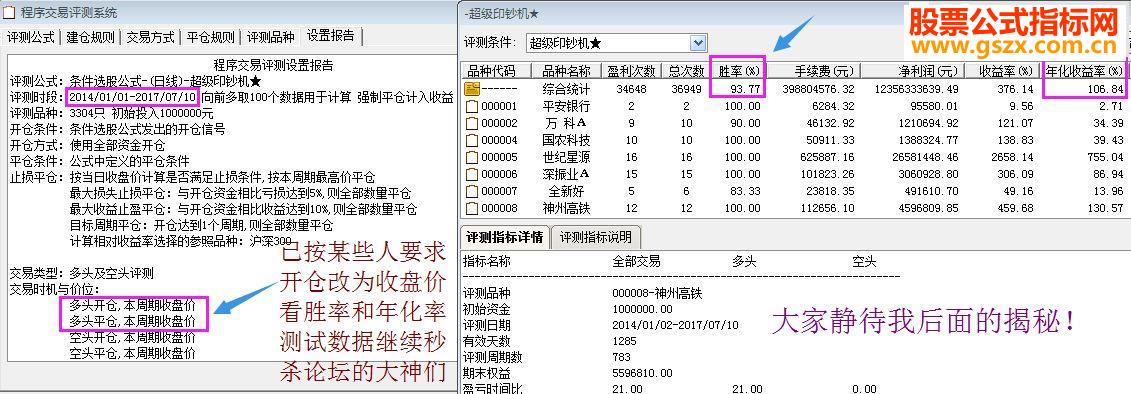Select the 深振业A row name
The width and height of the screenshot is (1131, 394).
point(566,174)
